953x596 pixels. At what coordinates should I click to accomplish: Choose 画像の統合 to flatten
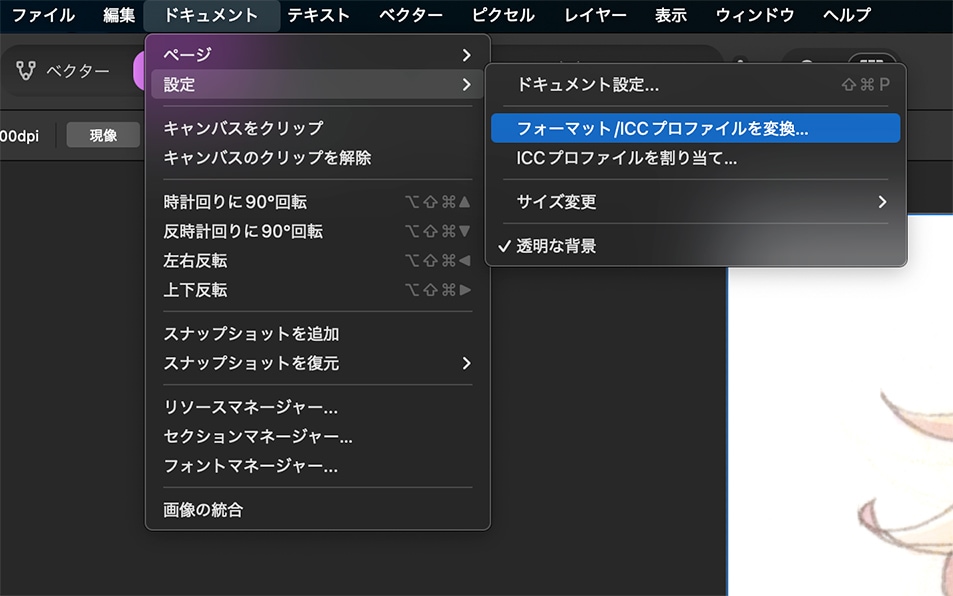[x=203, y=510]
